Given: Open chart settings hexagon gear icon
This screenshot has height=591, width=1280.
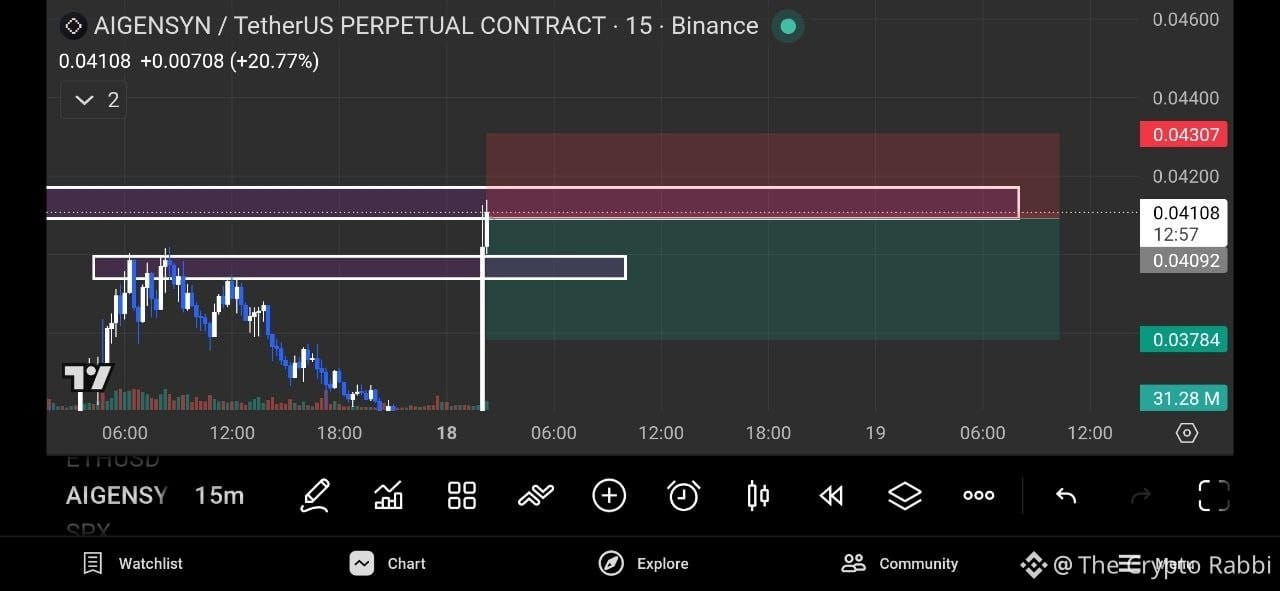Looking at the screenshot, I should tap(1187, 433).
